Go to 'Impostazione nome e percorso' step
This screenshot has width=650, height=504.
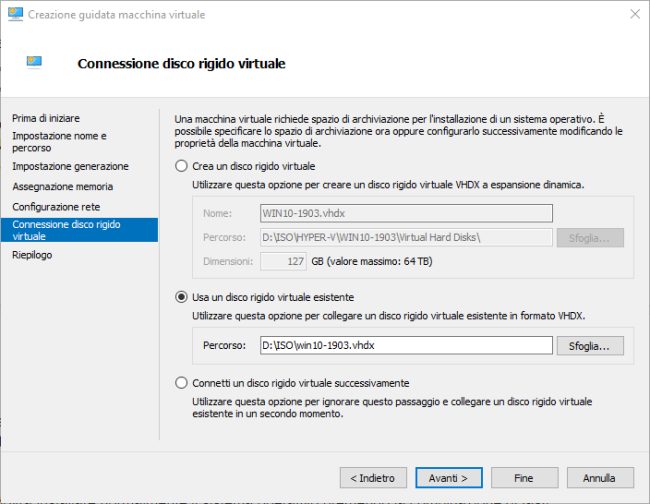59,142
